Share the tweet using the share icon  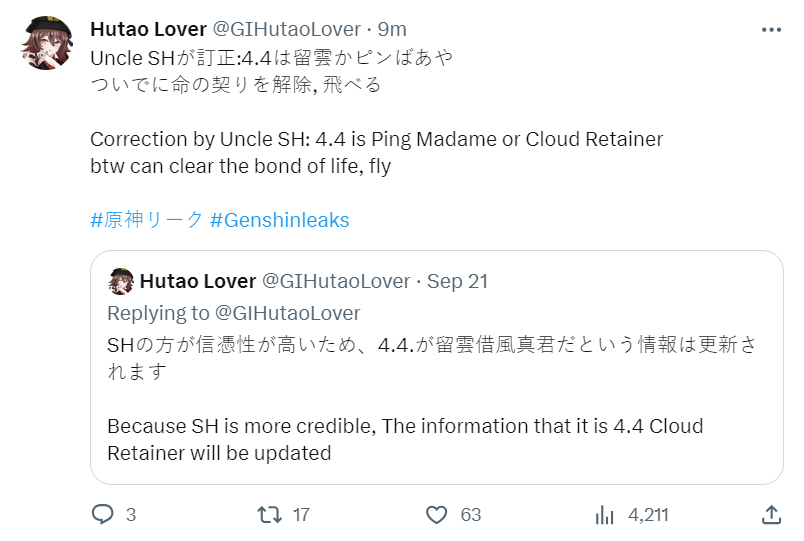tap(771, 514)
